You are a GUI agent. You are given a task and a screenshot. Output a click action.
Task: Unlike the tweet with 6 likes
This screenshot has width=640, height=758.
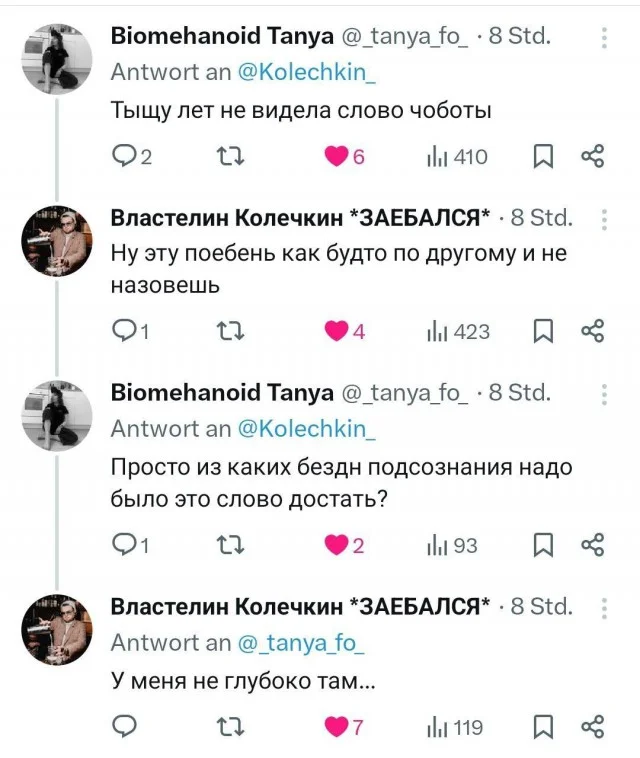tap(337, 156)
